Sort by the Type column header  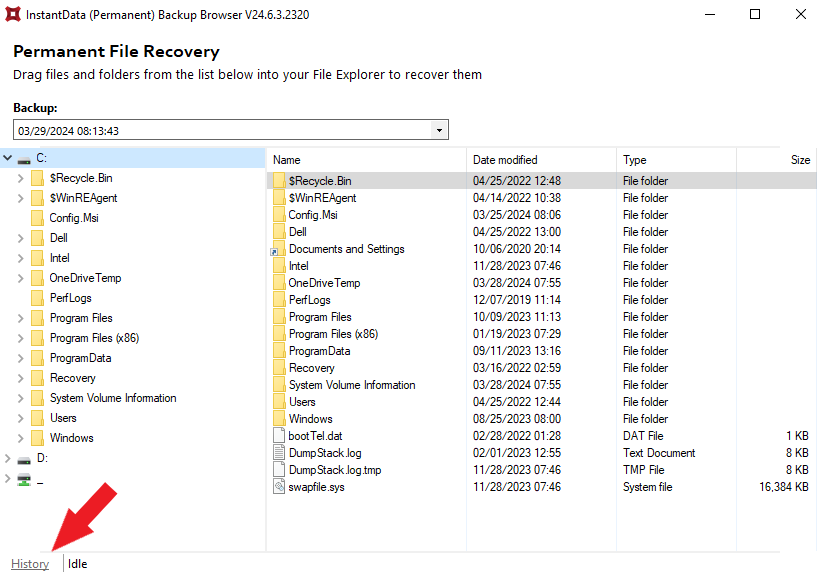point(676,159)
